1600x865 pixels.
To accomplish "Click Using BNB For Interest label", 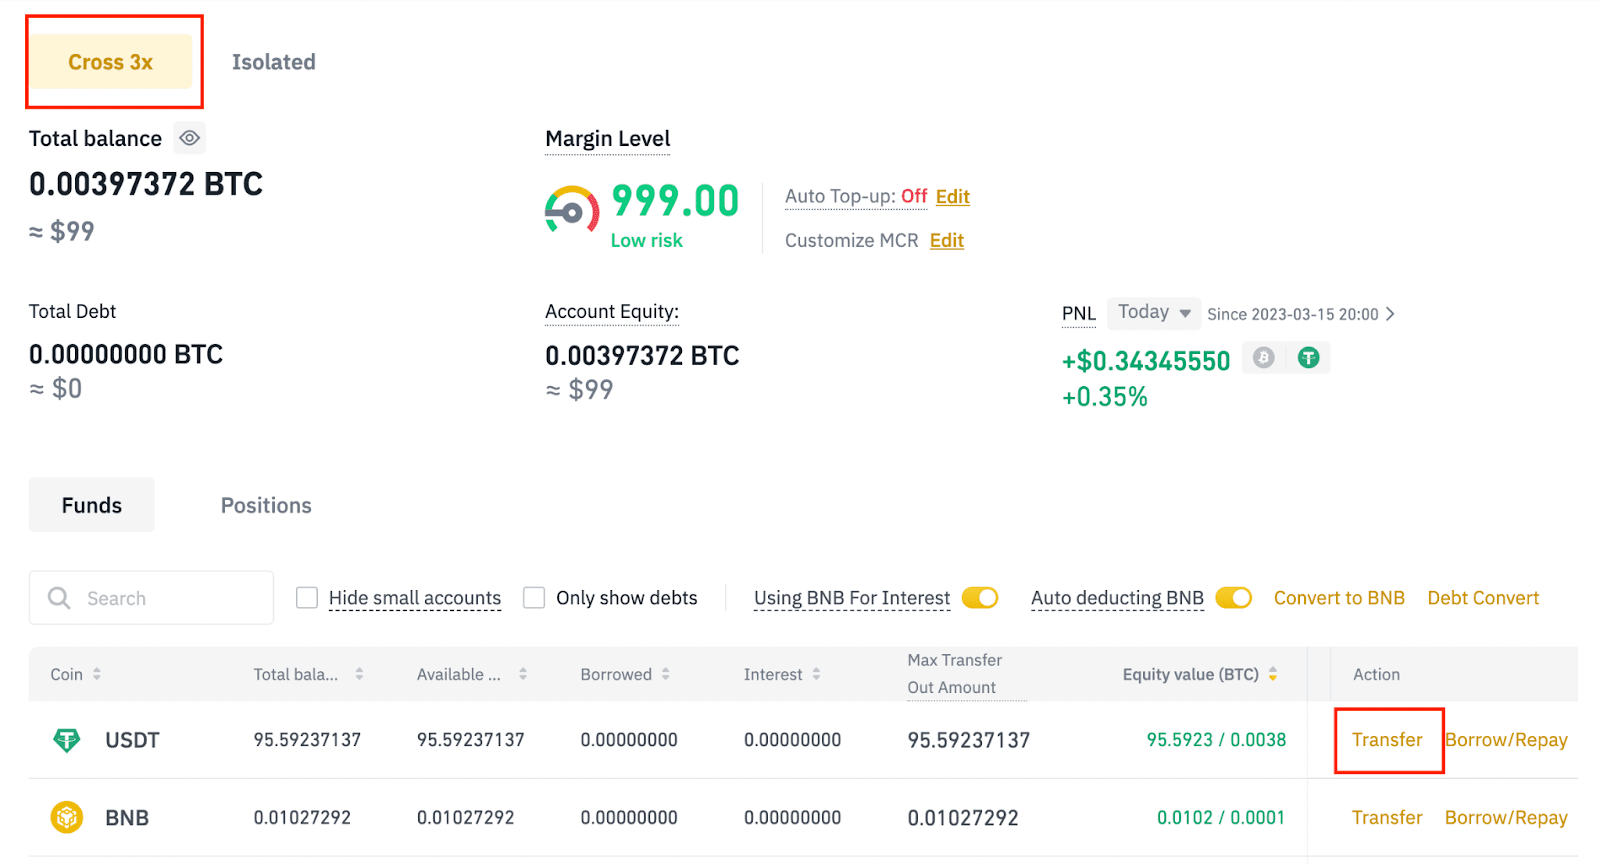I will click(x=852, y=598).
